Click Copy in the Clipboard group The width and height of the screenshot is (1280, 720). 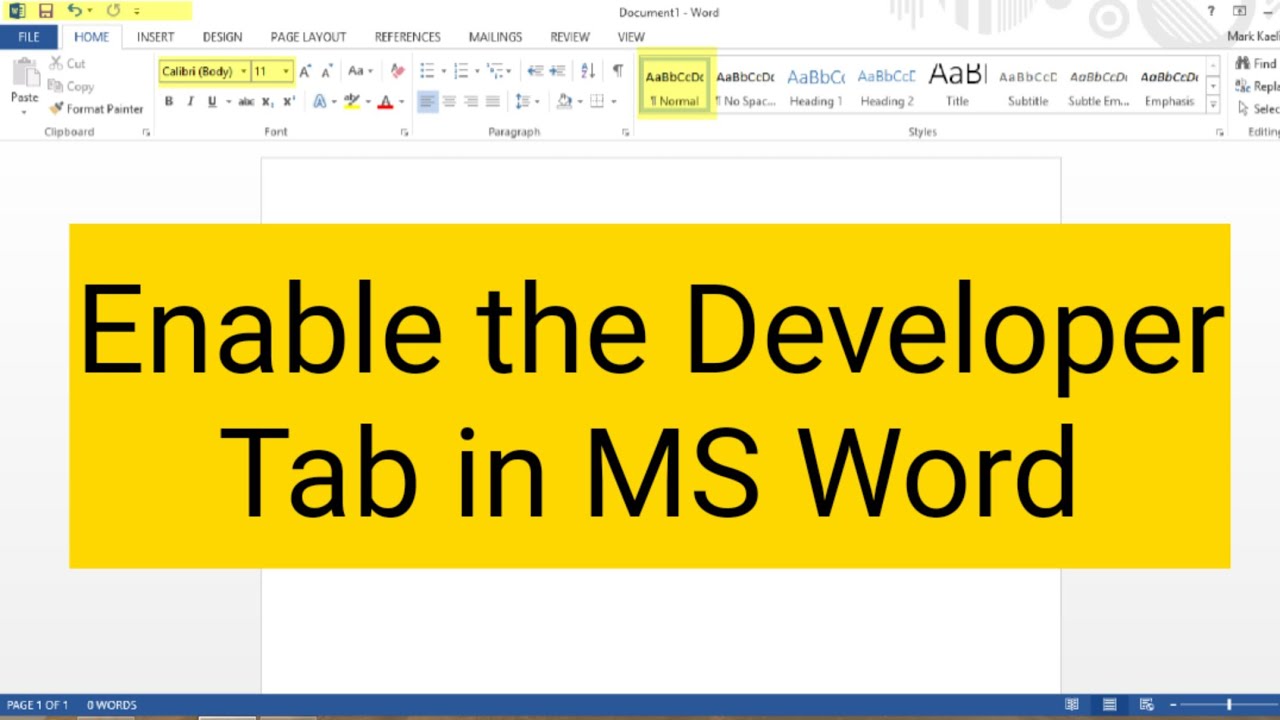pos(71,86)
